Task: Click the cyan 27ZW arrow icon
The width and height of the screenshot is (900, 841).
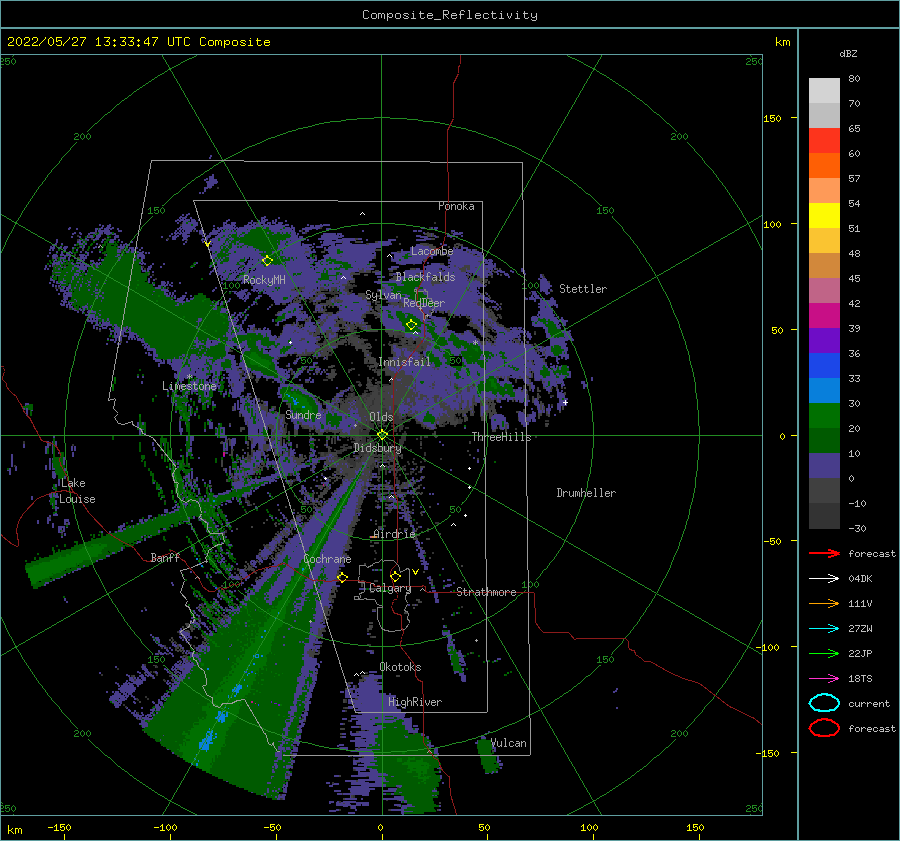Action: pyautogui.click(x=824, y=629)
